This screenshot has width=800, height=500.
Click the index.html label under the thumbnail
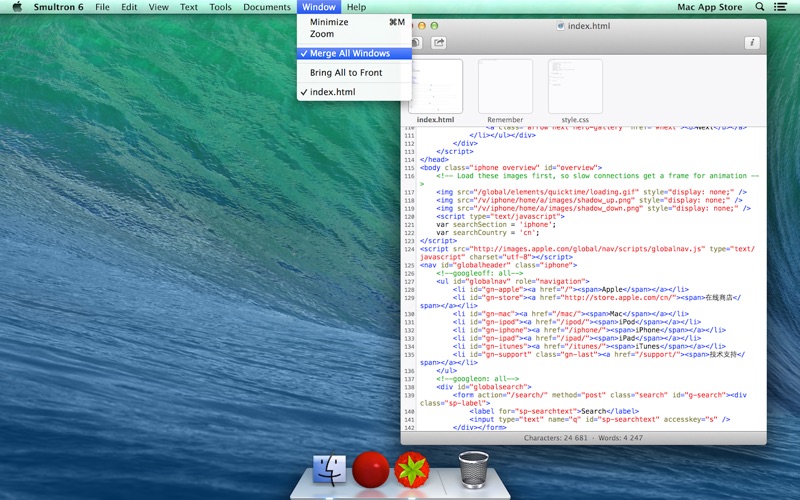pyautogui.click(x=435, y=120)
